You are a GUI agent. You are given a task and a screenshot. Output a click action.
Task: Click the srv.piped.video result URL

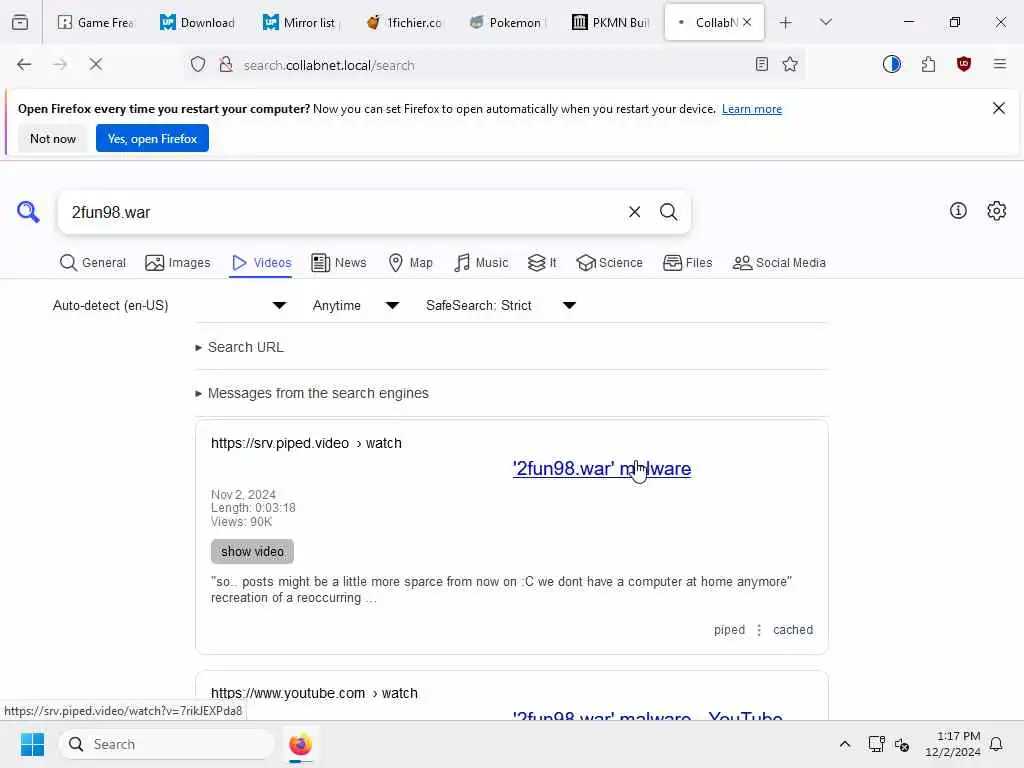[306, 443]
